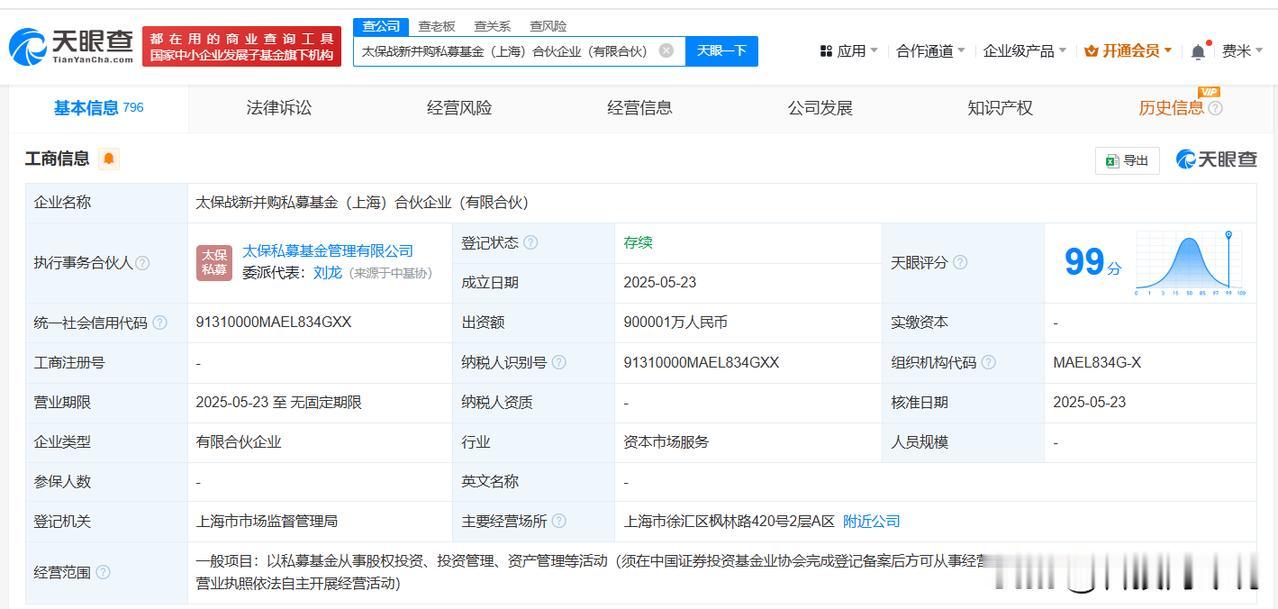Image resolution: width=1278 pixels, height=609 pixels.
Task: Switch to the 经营信息 tab
Action: [x=640, y=108]
